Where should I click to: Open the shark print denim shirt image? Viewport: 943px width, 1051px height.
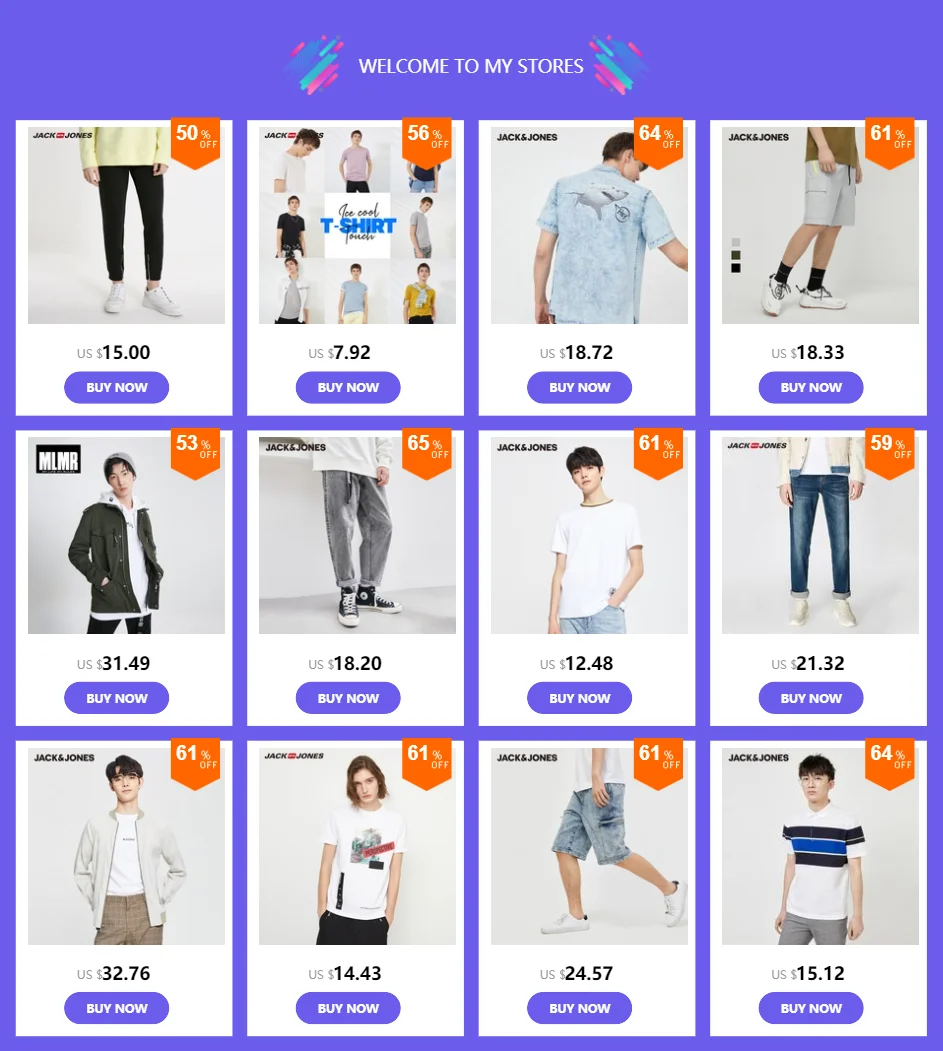[x=589, y=225]
